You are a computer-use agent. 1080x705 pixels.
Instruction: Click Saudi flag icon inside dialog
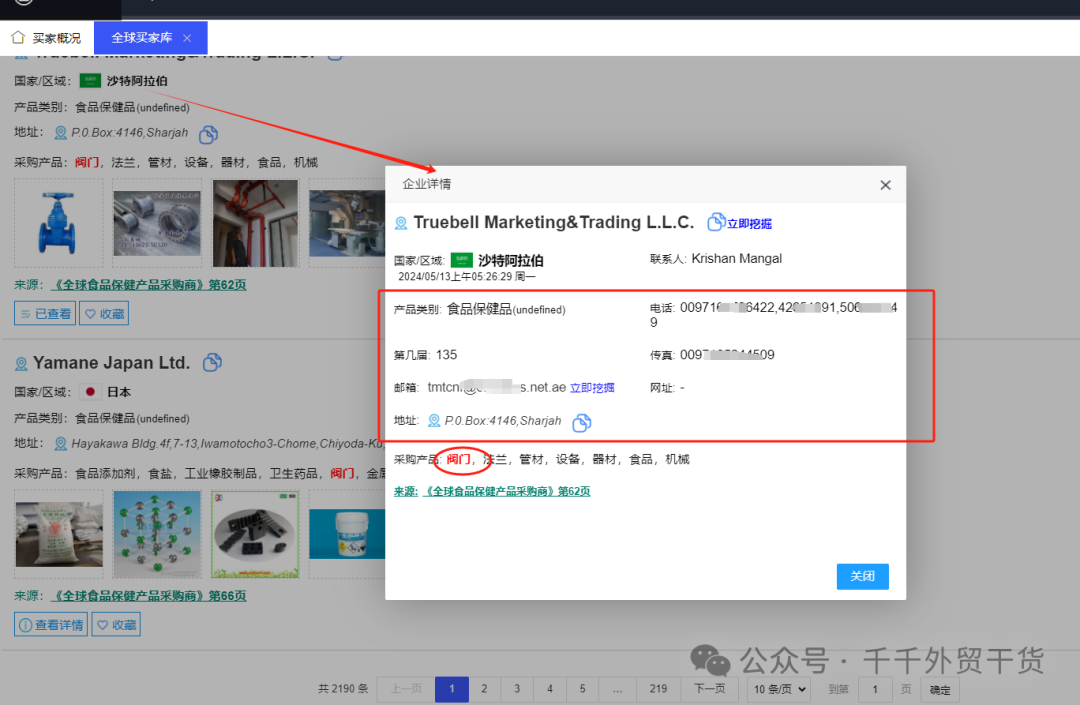point(461,260)
